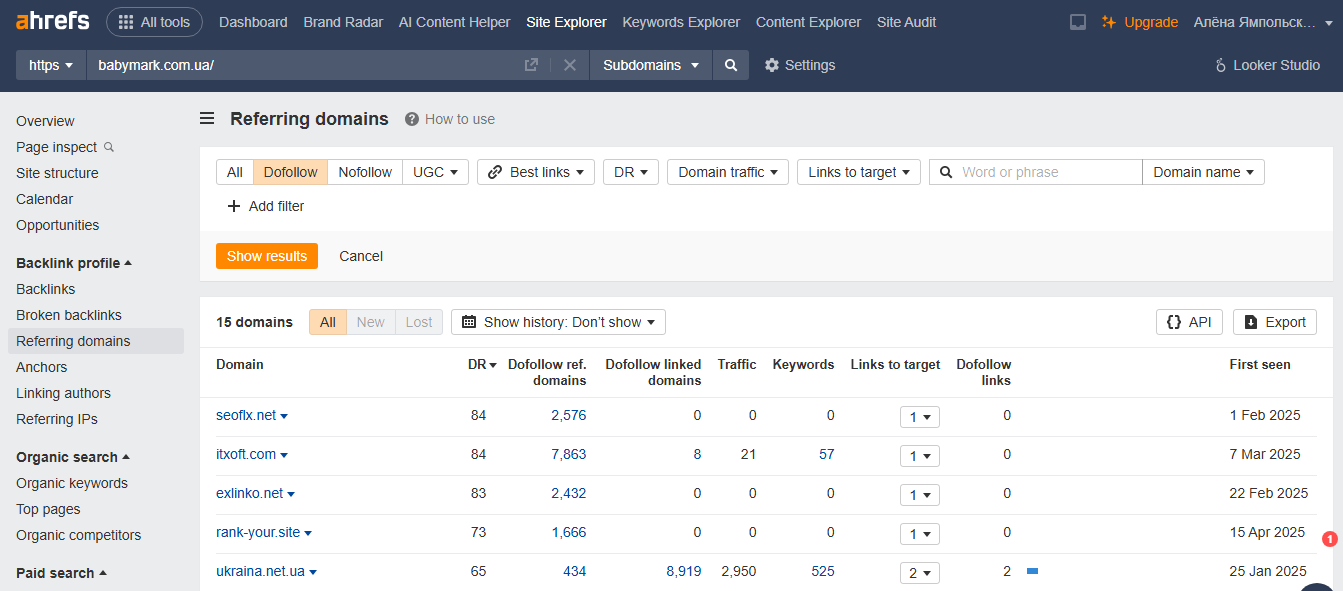
Task: Select the All link type filter
Action: pyautogui.click(x=235, y=172)
